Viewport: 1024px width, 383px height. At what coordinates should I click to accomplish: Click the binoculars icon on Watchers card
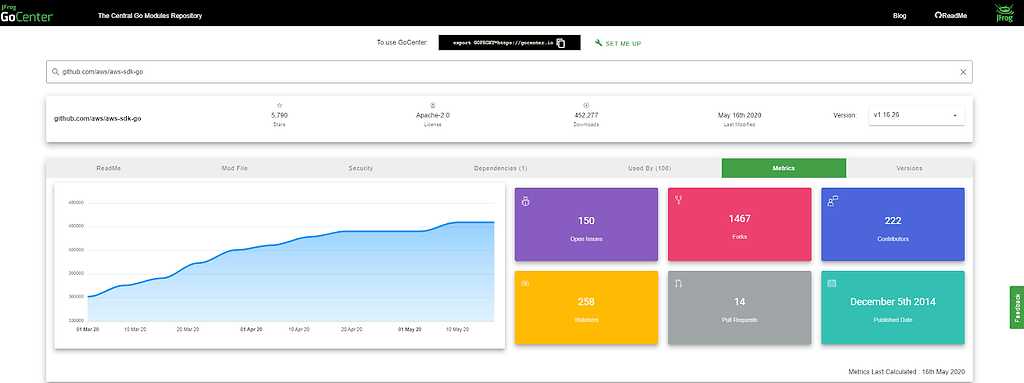(x=526, y=283)
